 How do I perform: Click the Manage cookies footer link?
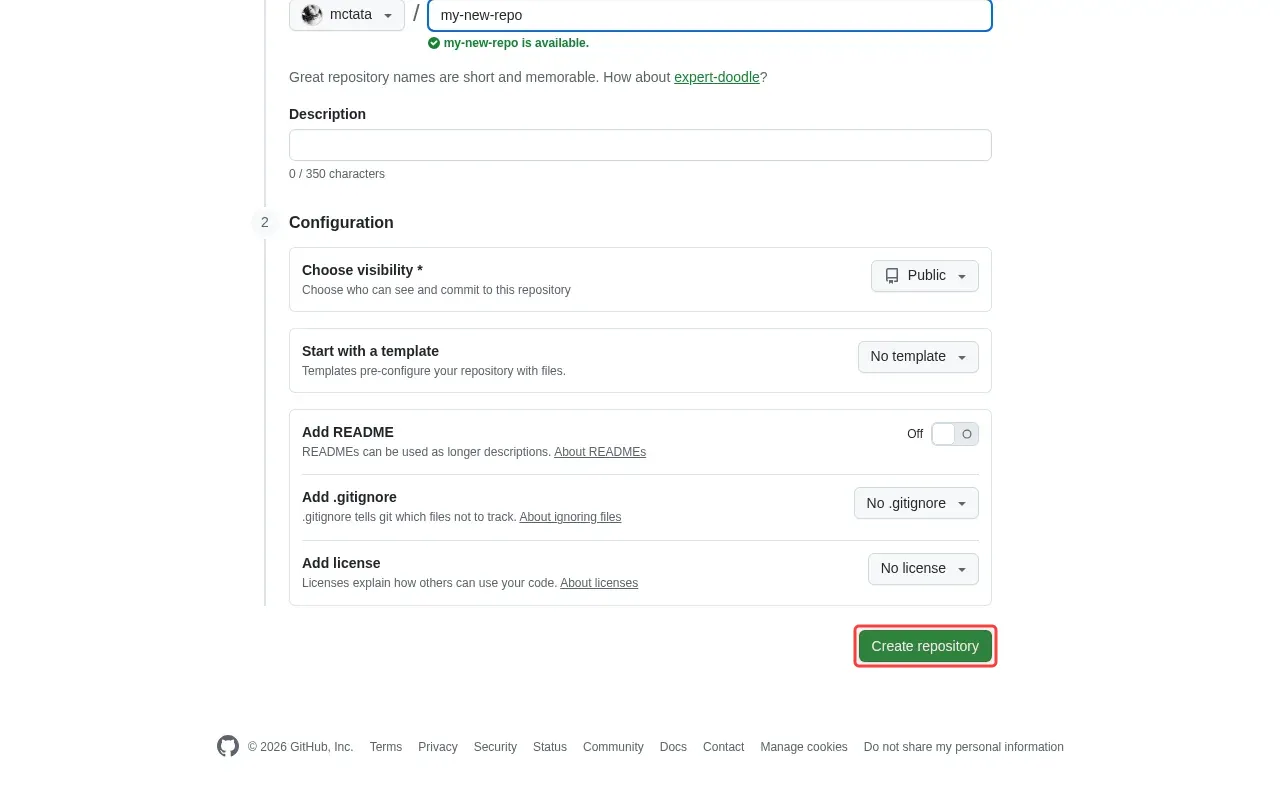click(x=803, y=746)
